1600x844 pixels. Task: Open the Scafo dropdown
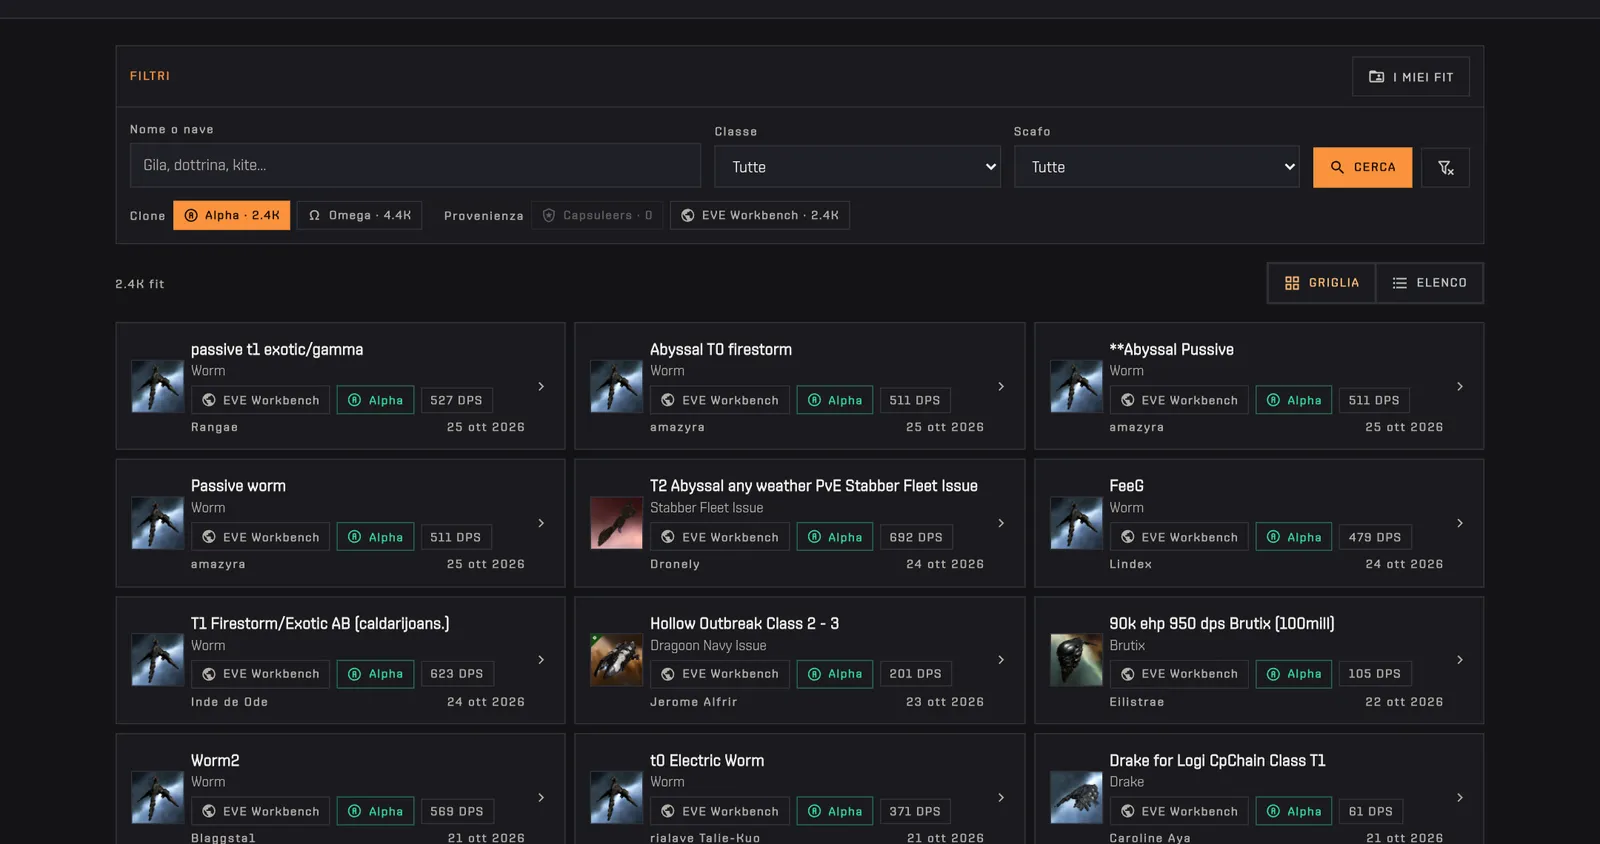tap(1157, 167)
